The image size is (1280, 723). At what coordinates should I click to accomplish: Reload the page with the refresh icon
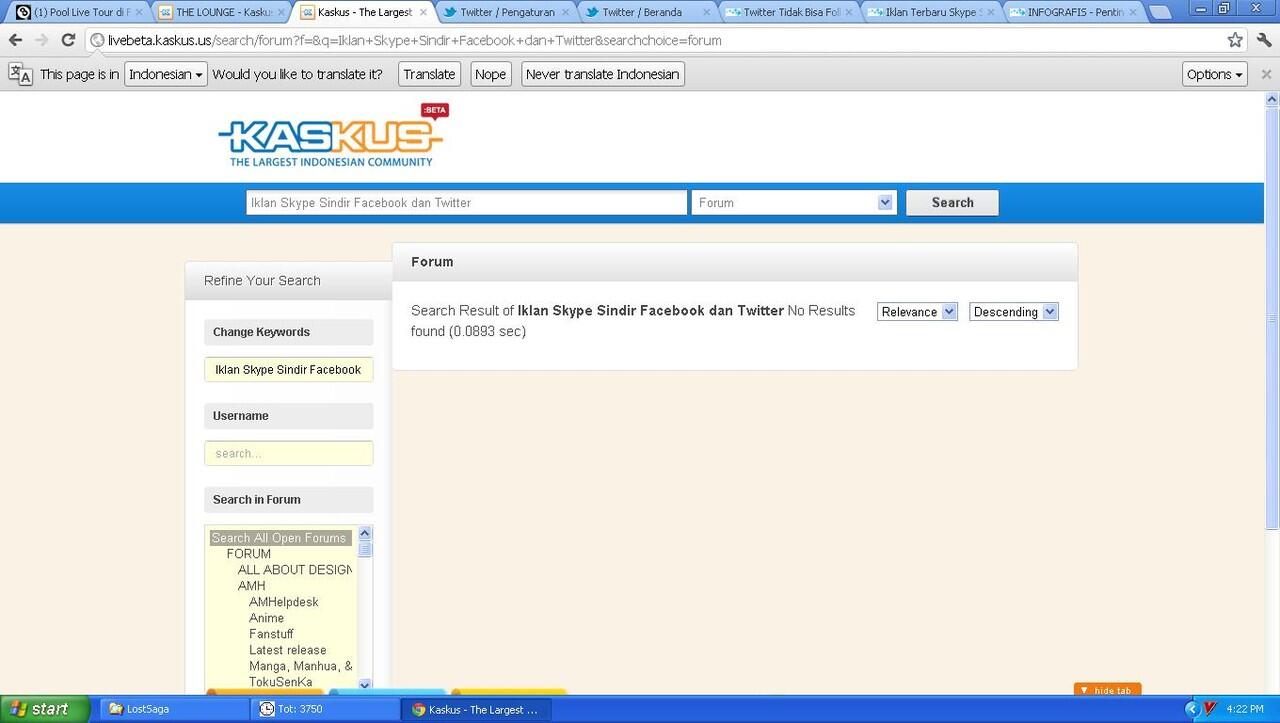tap(68, 40)
